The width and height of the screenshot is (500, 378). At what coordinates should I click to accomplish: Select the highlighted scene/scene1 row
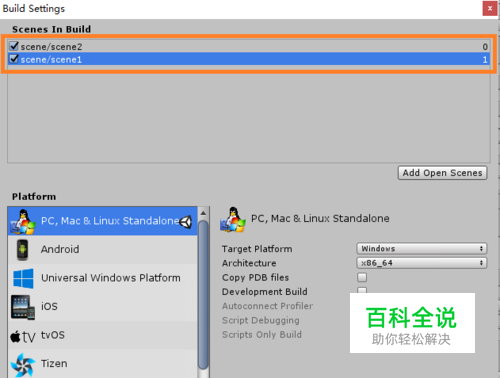click(x=249, y=59)
